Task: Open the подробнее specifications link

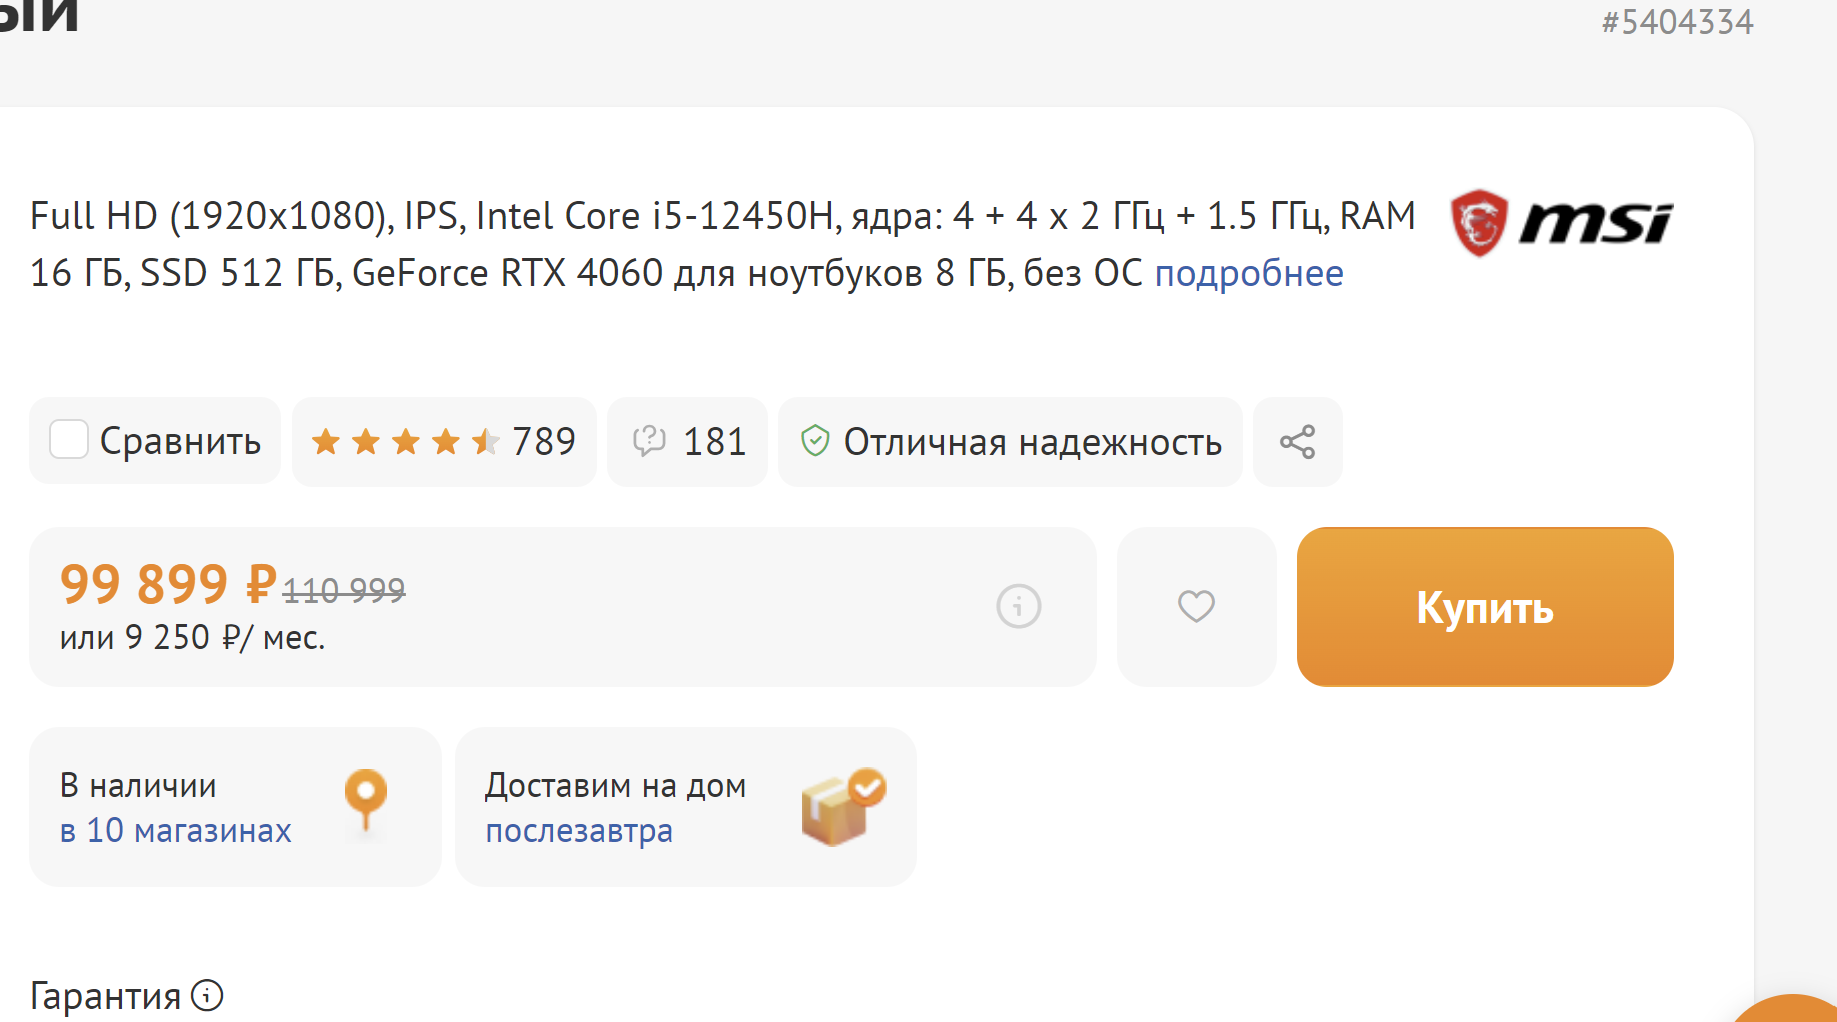Action: (1248, 273)
